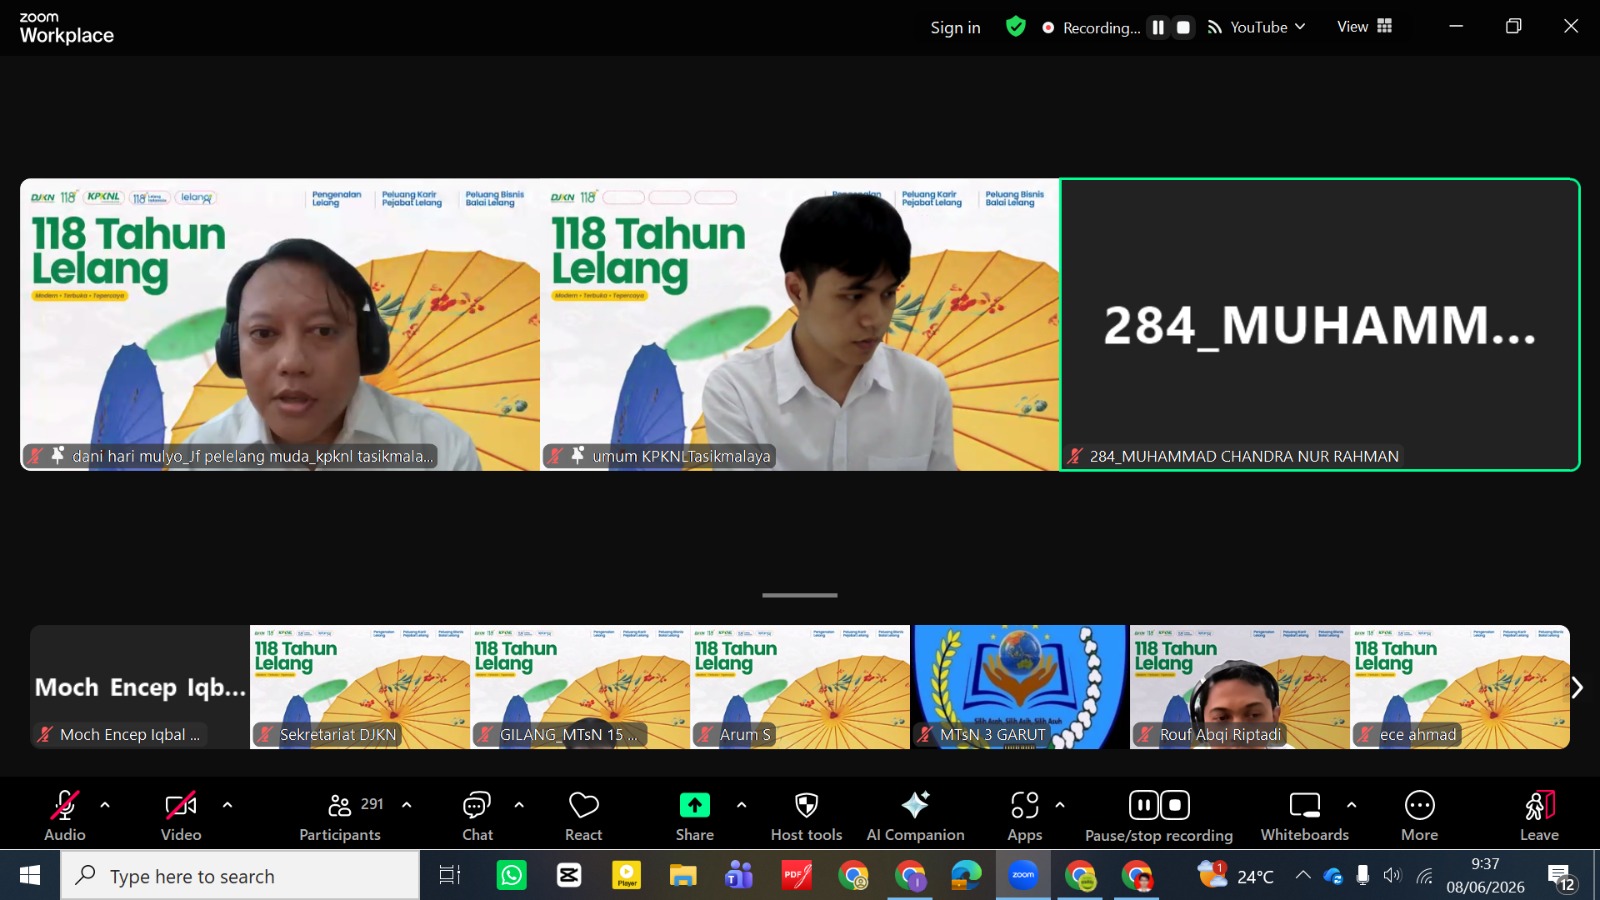
Task: Open the video options caret beside Video
Action: click(227, 804)
